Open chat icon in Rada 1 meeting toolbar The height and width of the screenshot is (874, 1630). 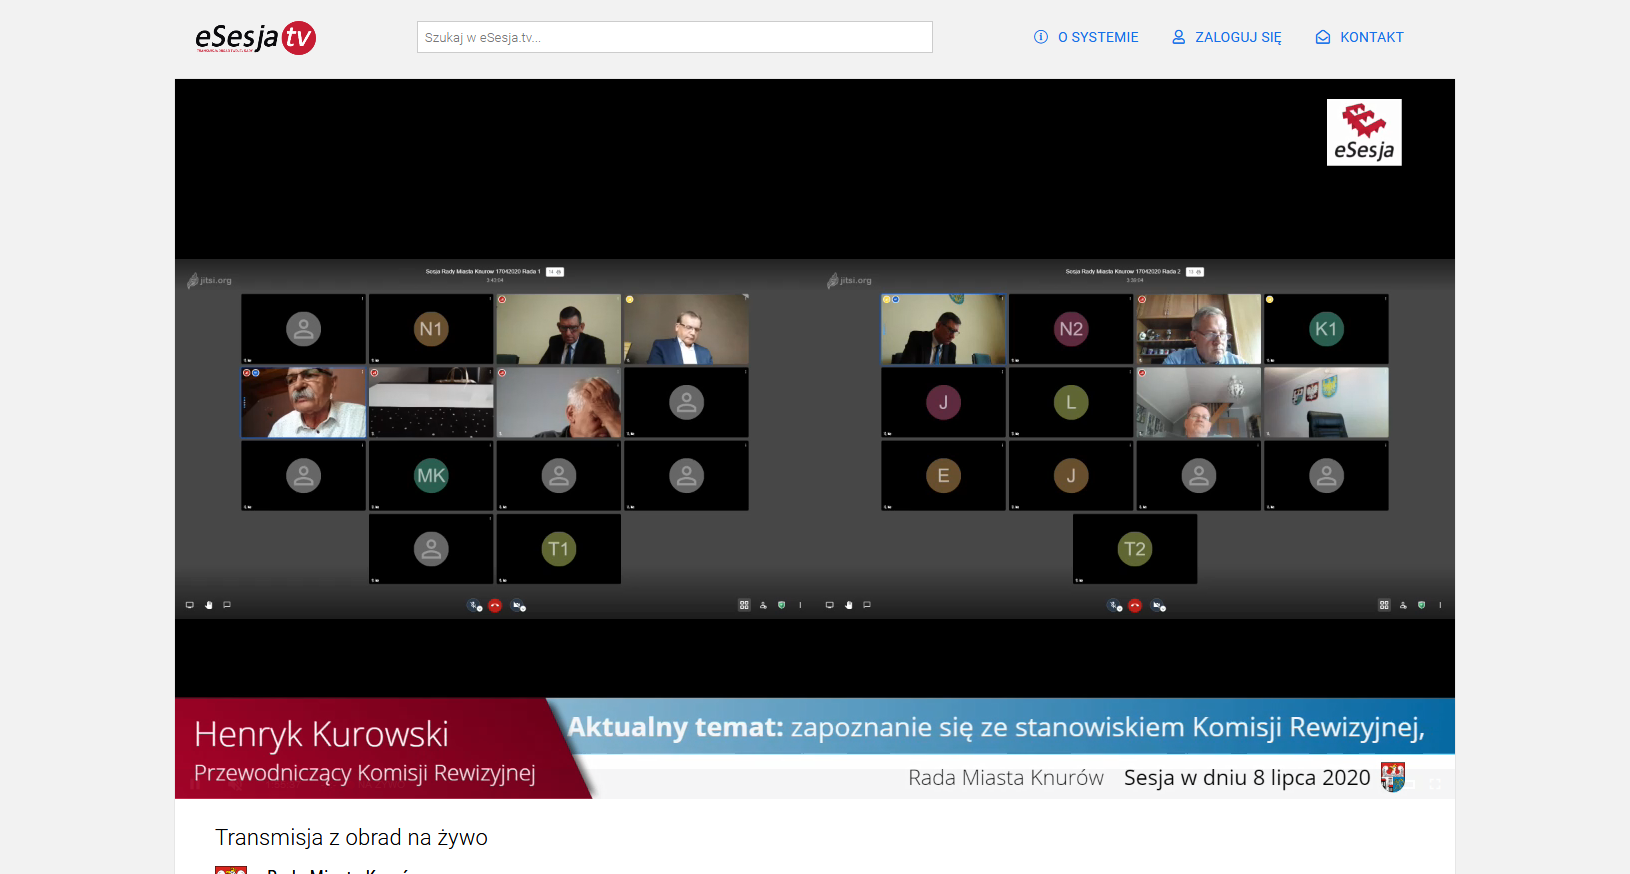227,605
